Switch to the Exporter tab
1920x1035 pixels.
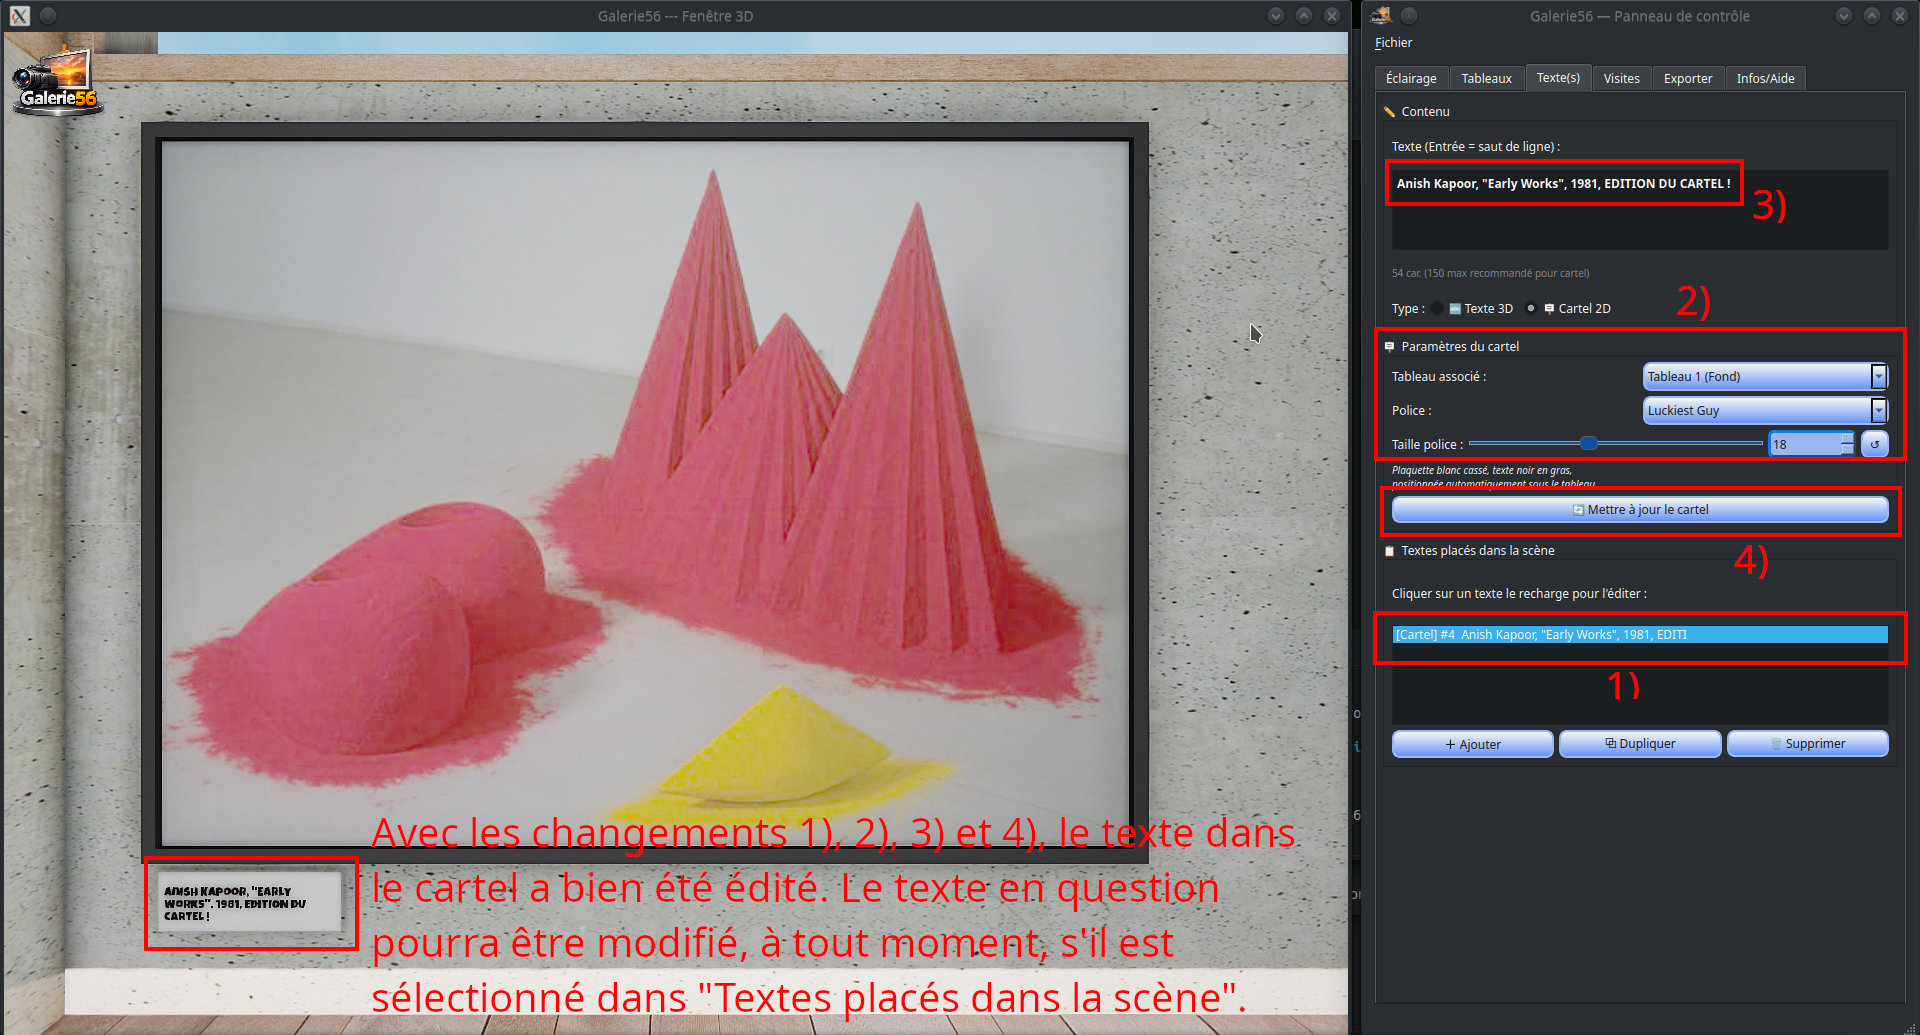pyautogui.click(x=1688, y=78)
